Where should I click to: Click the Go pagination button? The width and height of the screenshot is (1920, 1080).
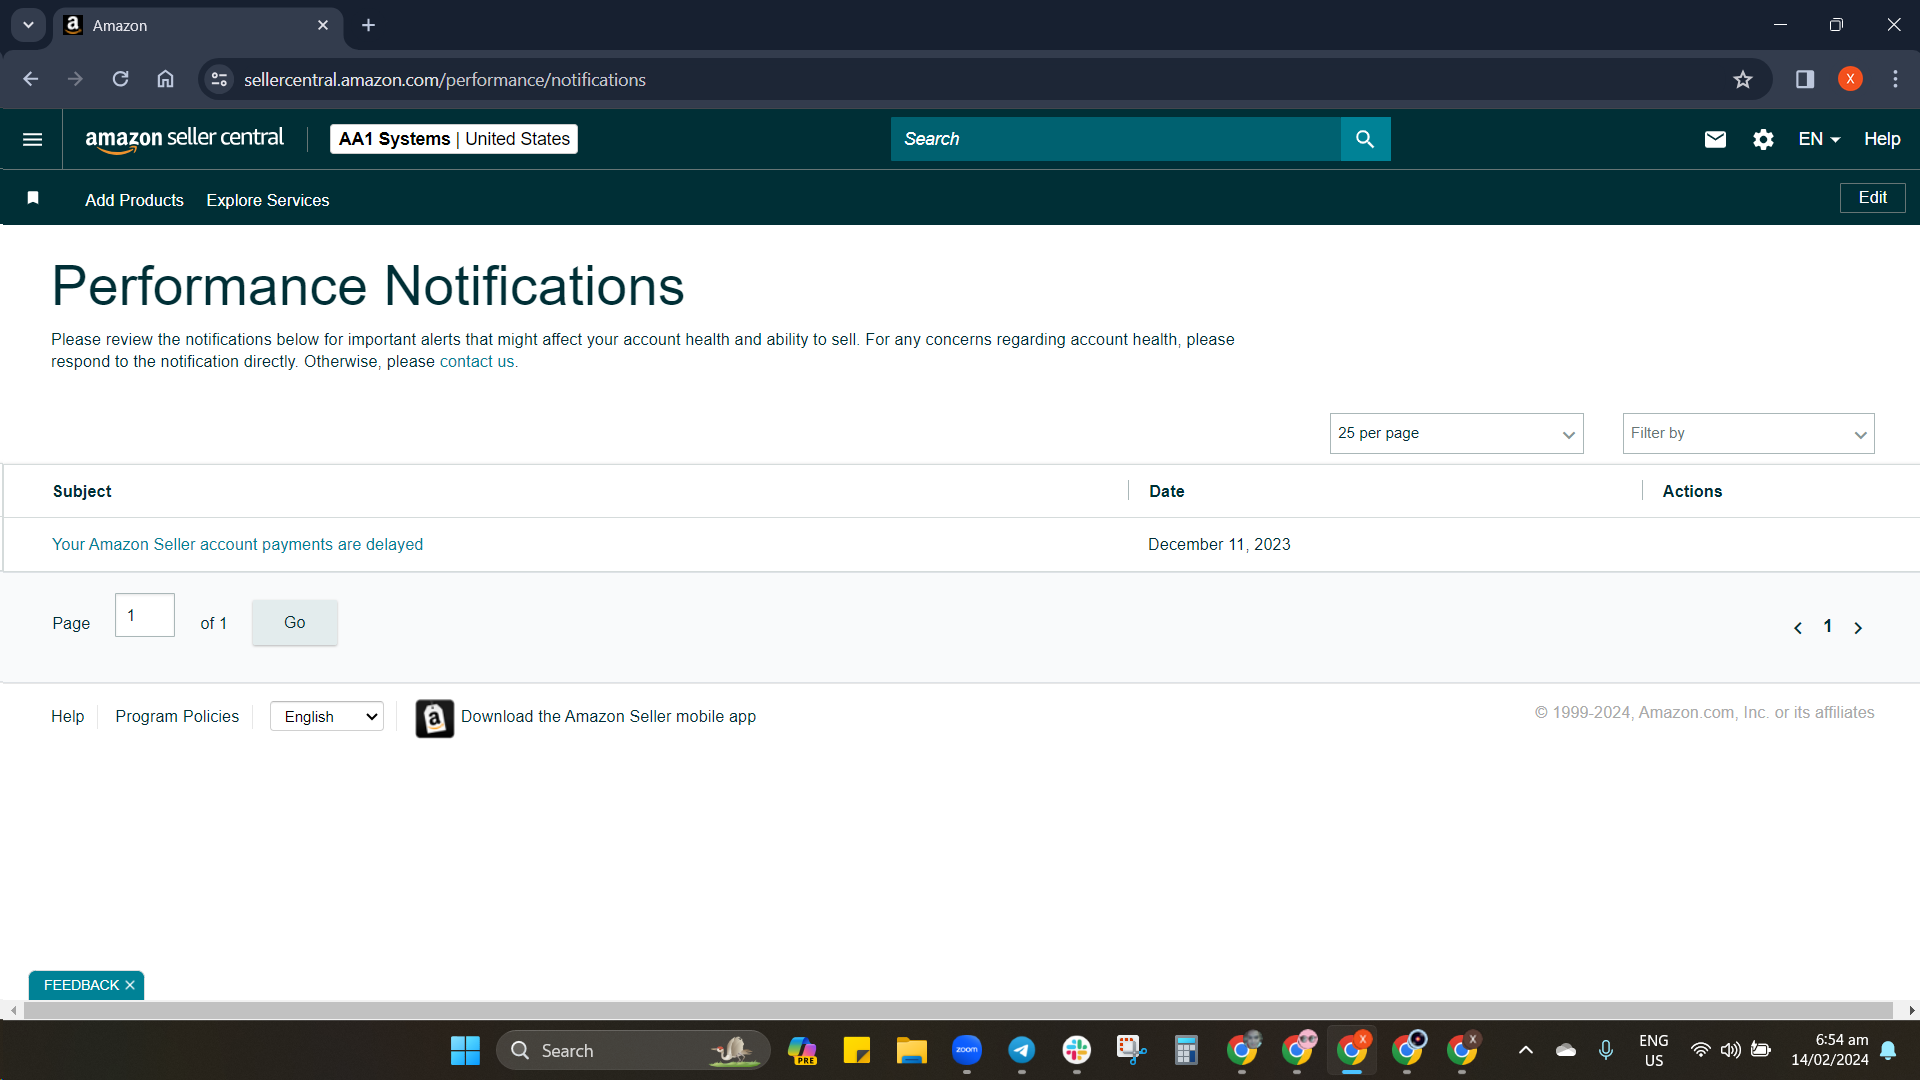click(295, 622)
